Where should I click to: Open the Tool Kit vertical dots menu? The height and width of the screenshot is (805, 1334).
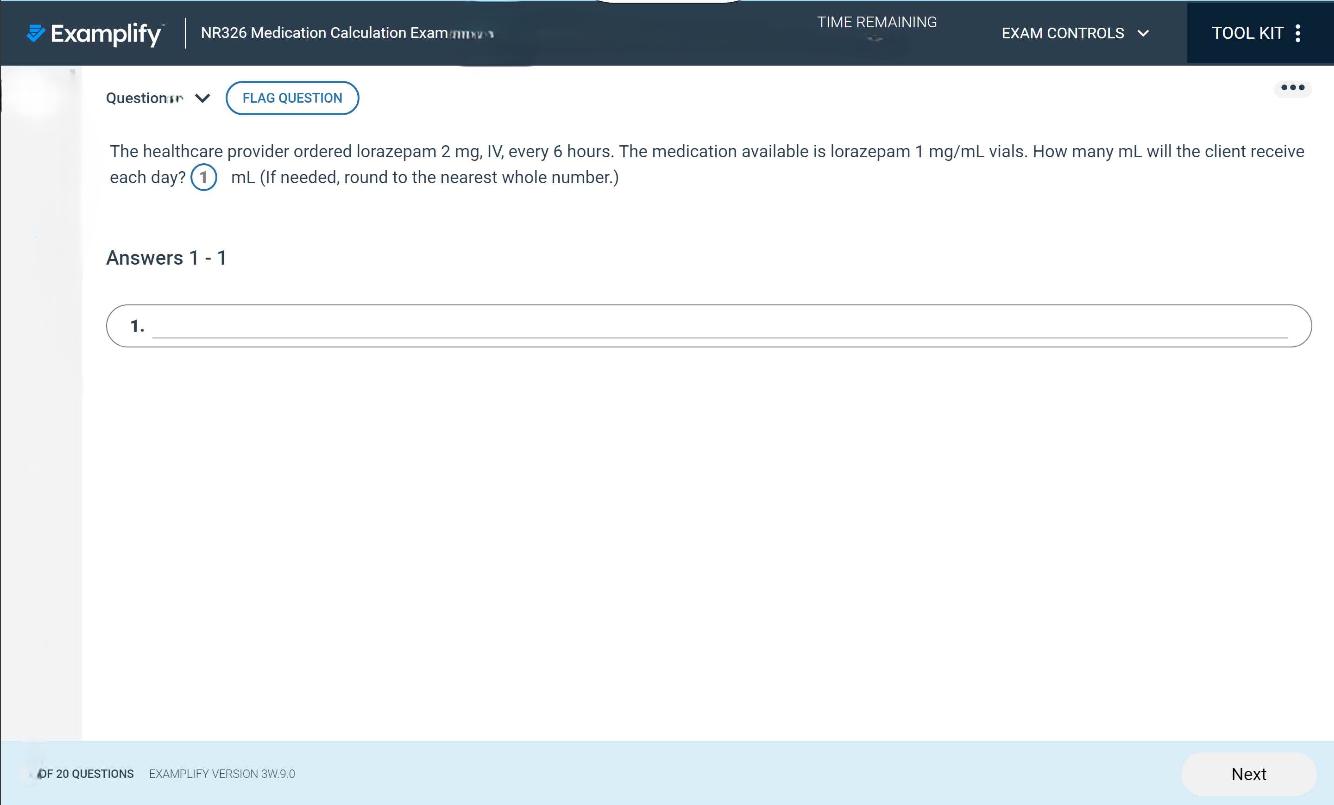point(1298,33)
